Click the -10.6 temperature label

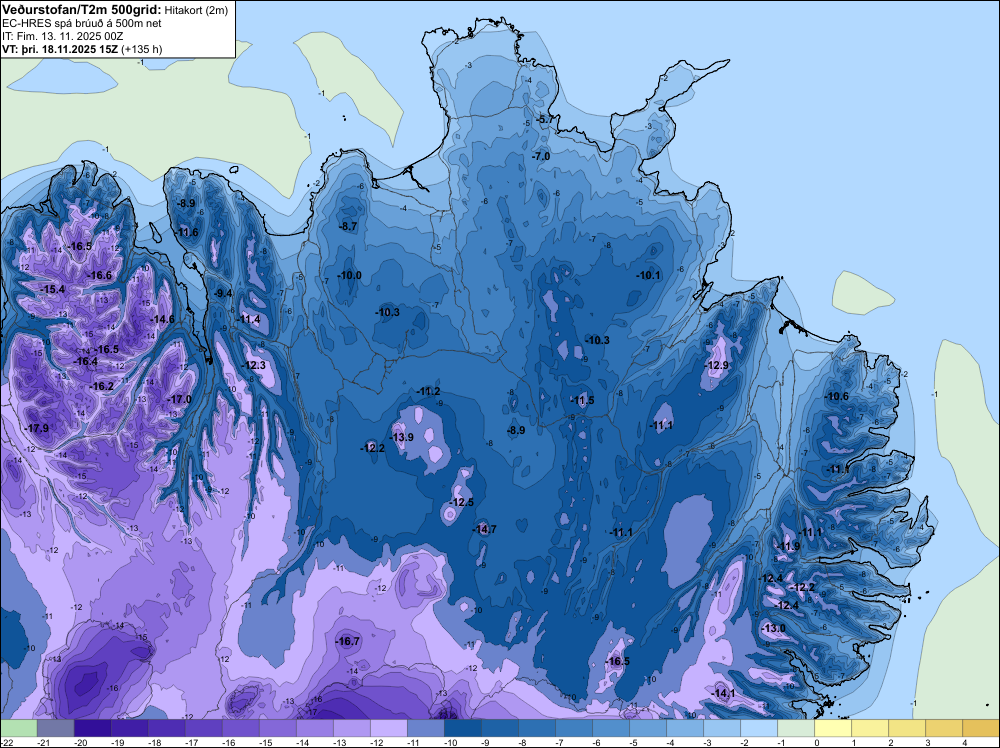(837, 396)
